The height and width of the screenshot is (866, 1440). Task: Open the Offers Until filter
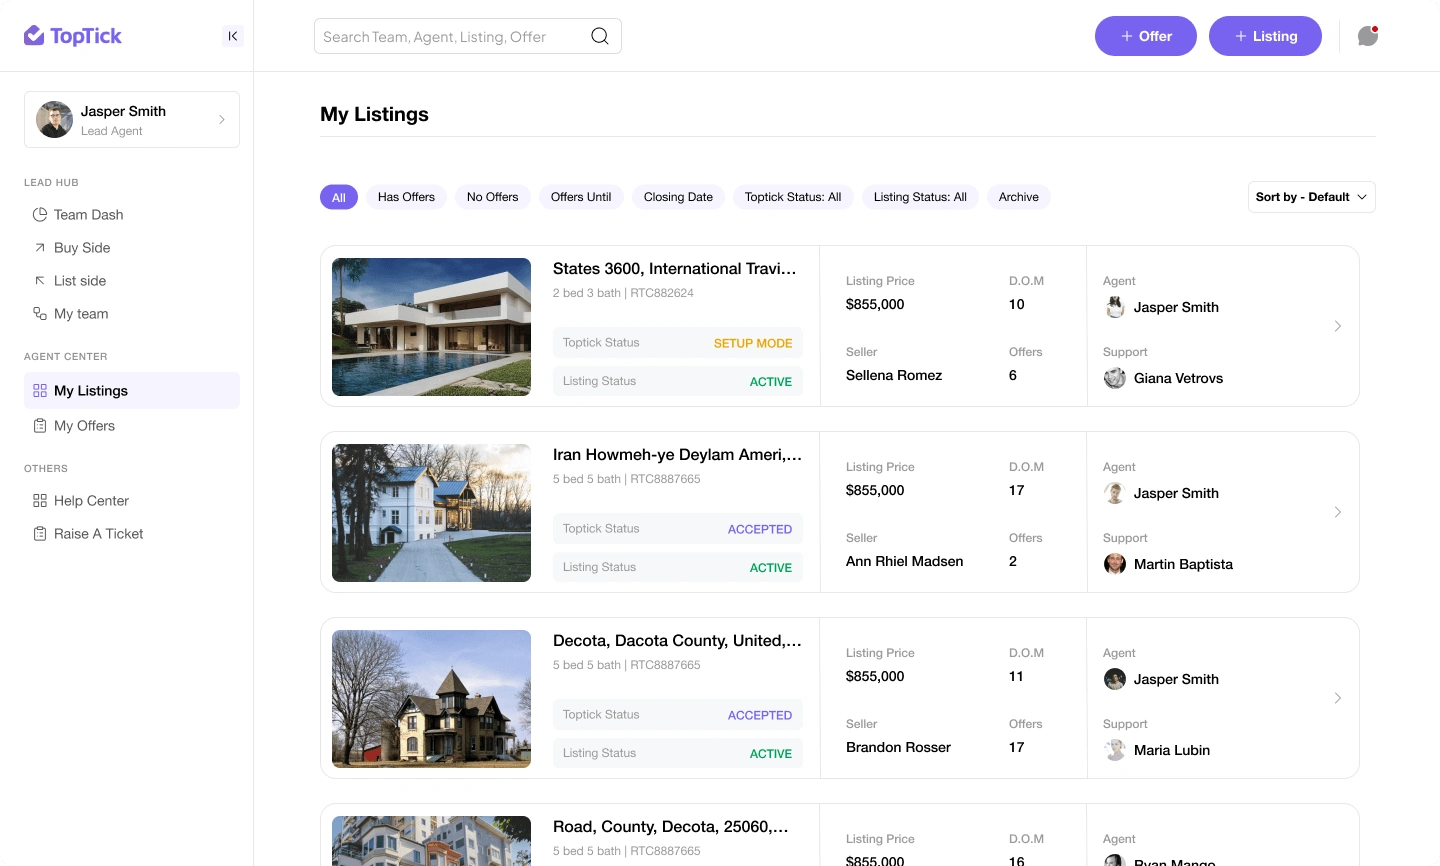click(x=581, y=197)
